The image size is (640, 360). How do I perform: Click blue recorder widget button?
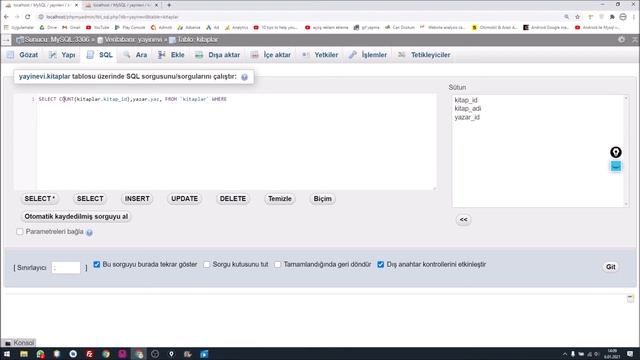click(x=616, y=167)
